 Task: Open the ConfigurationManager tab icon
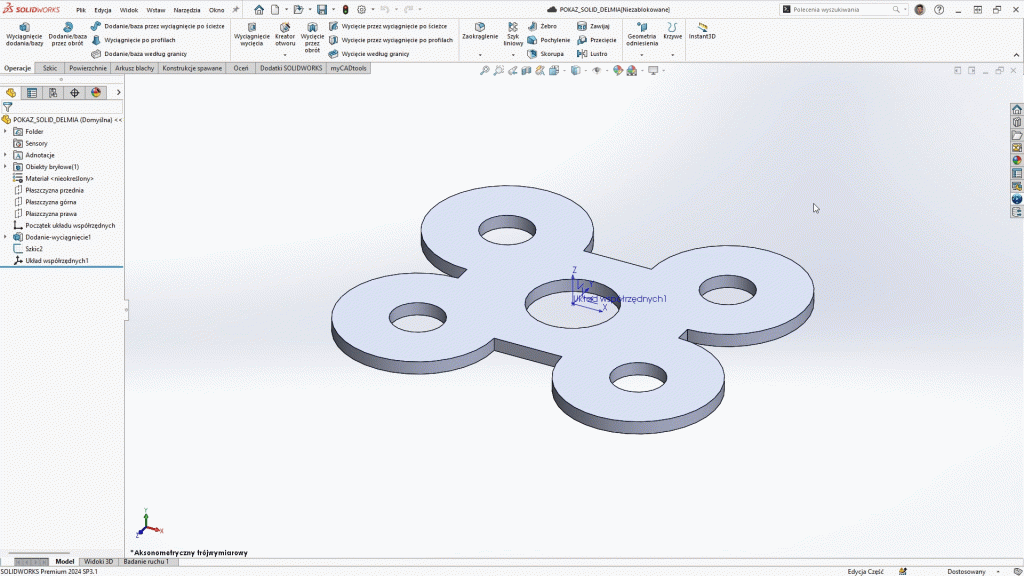(53, 93)
